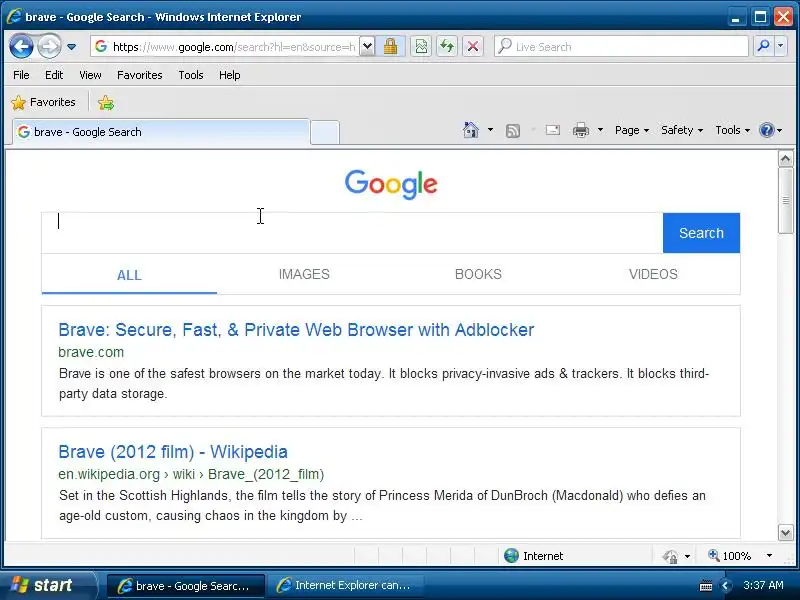Click the Print icon

click(581, 130)
